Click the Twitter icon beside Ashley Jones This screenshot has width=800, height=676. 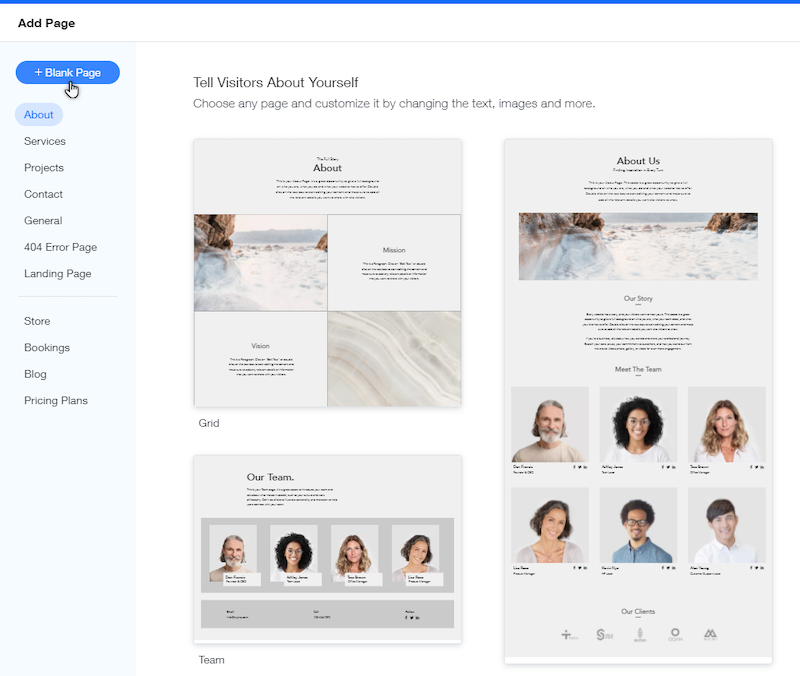(x=670, y=467)
